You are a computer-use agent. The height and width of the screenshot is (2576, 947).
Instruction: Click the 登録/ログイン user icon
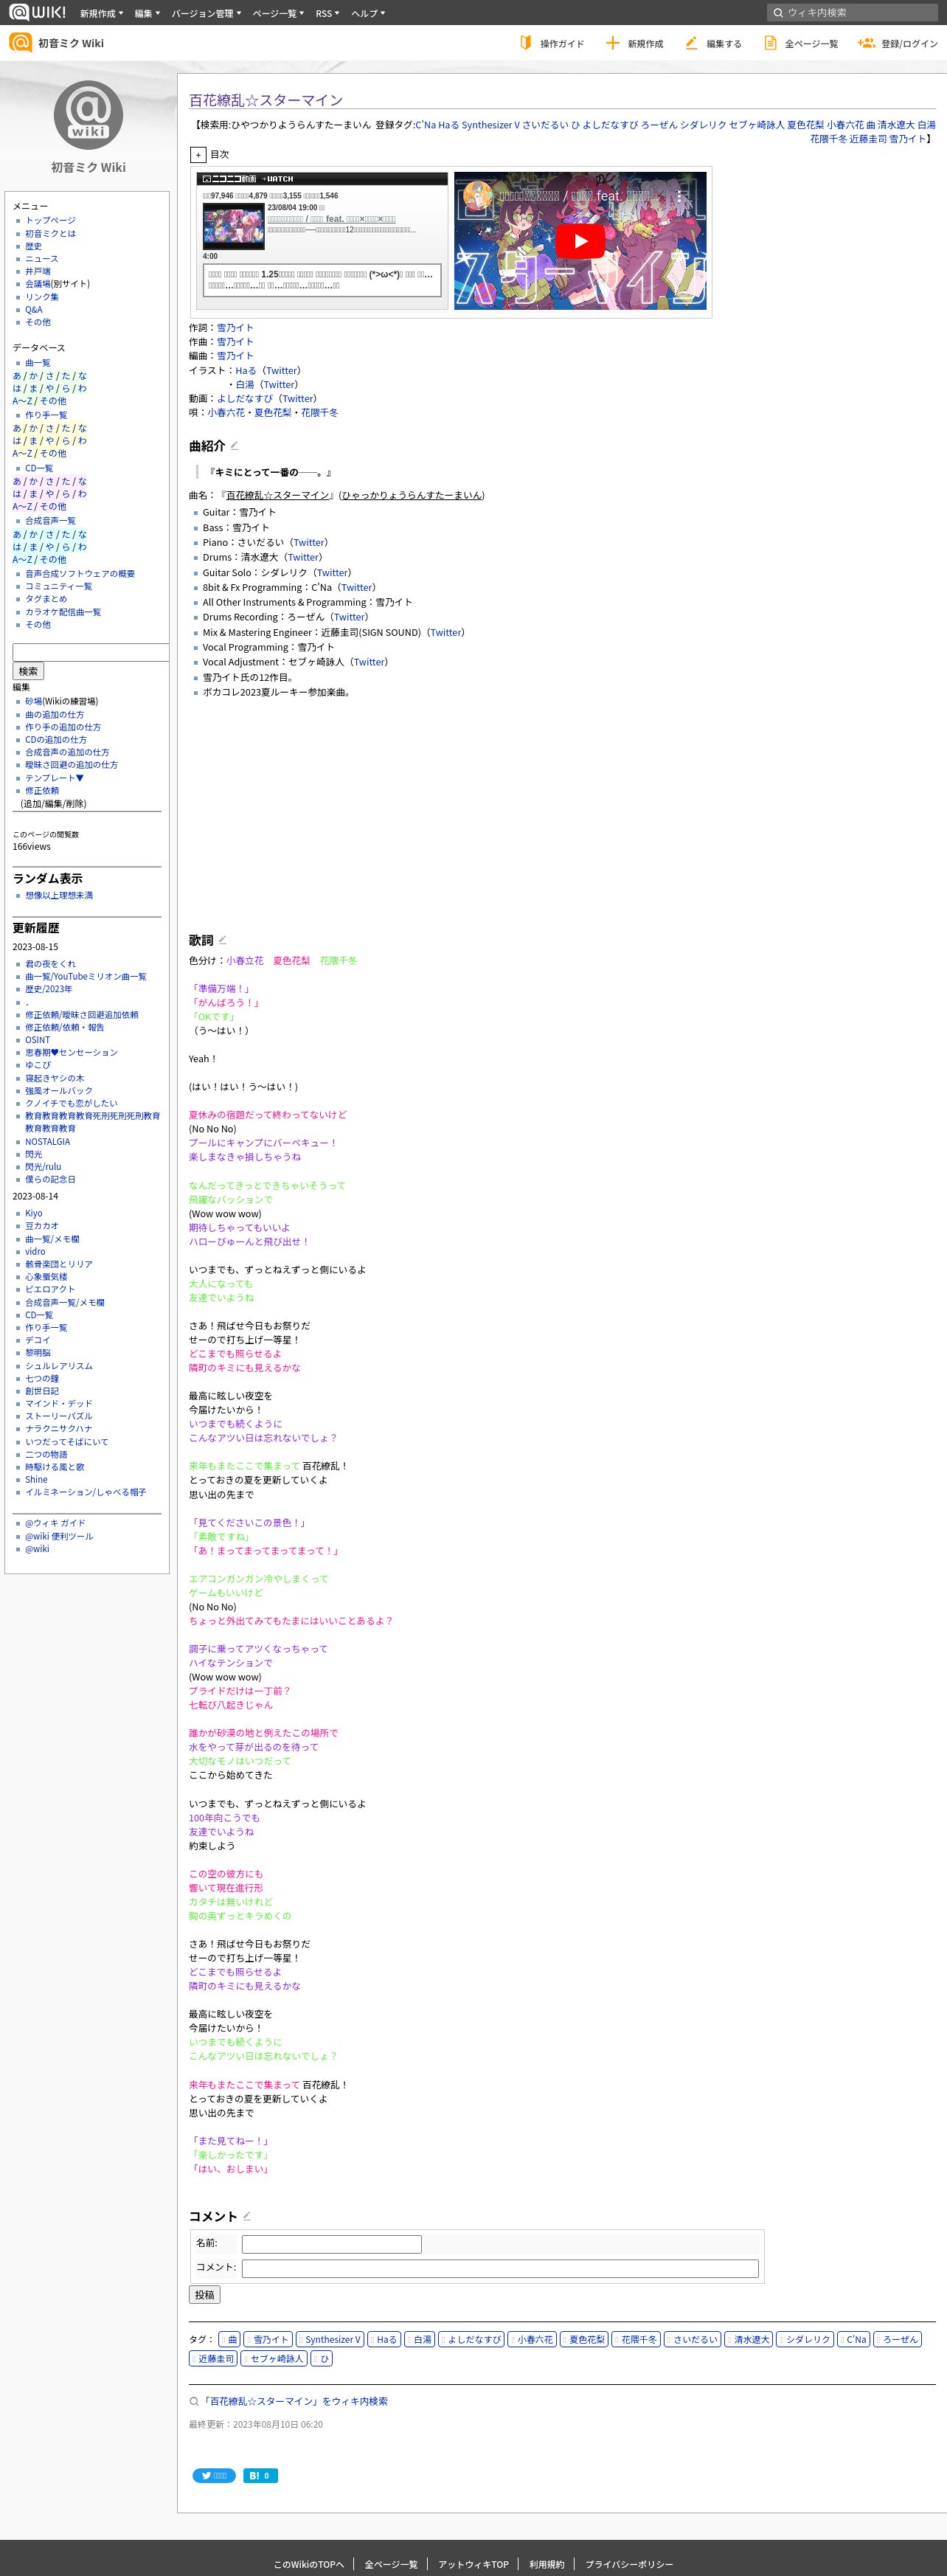(x=866, y=43)
